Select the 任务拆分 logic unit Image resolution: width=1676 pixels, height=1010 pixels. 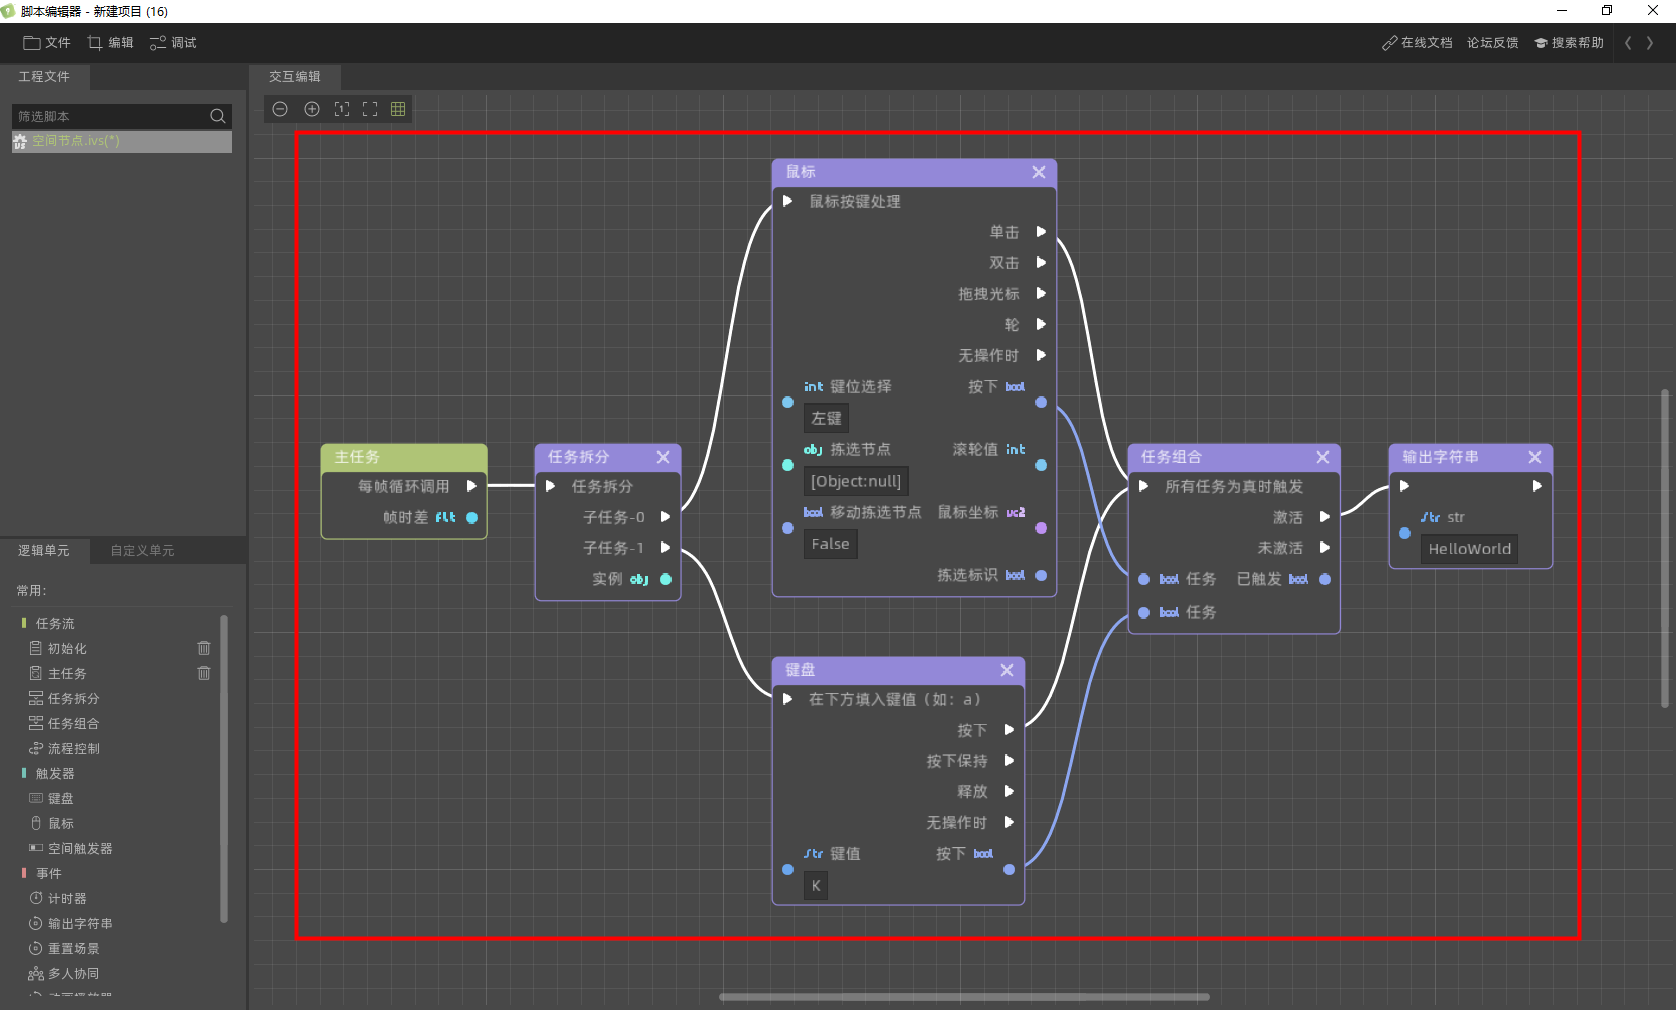coord(64,698)
